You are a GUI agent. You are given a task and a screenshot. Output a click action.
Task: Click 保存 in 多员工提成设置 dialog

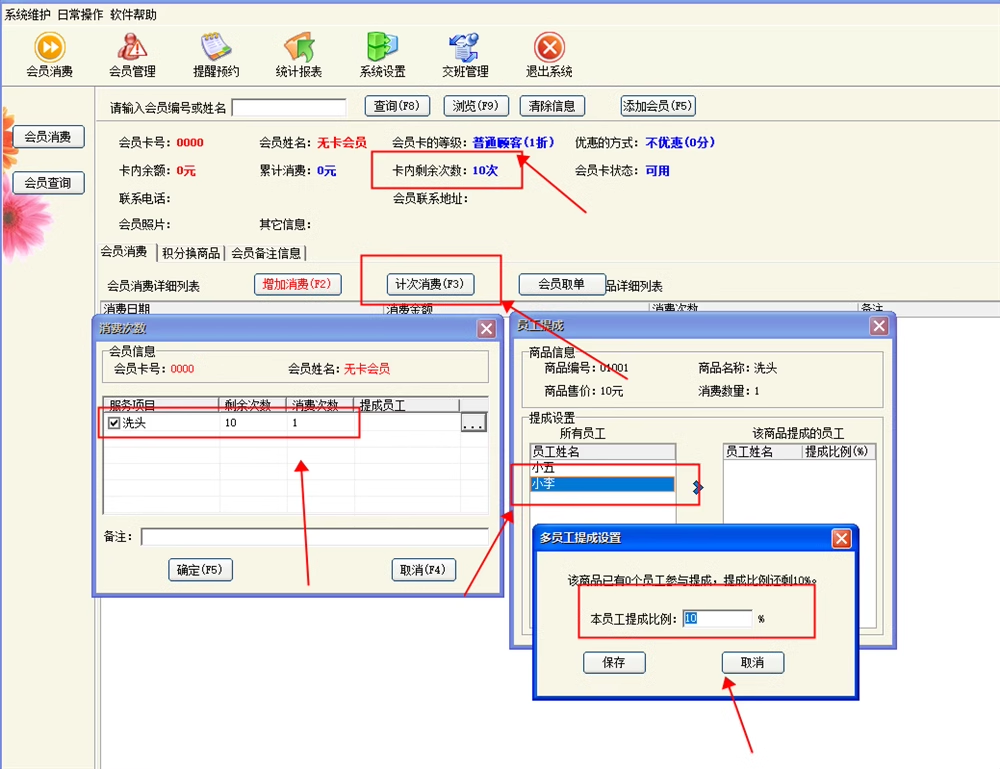click(614, 663)
